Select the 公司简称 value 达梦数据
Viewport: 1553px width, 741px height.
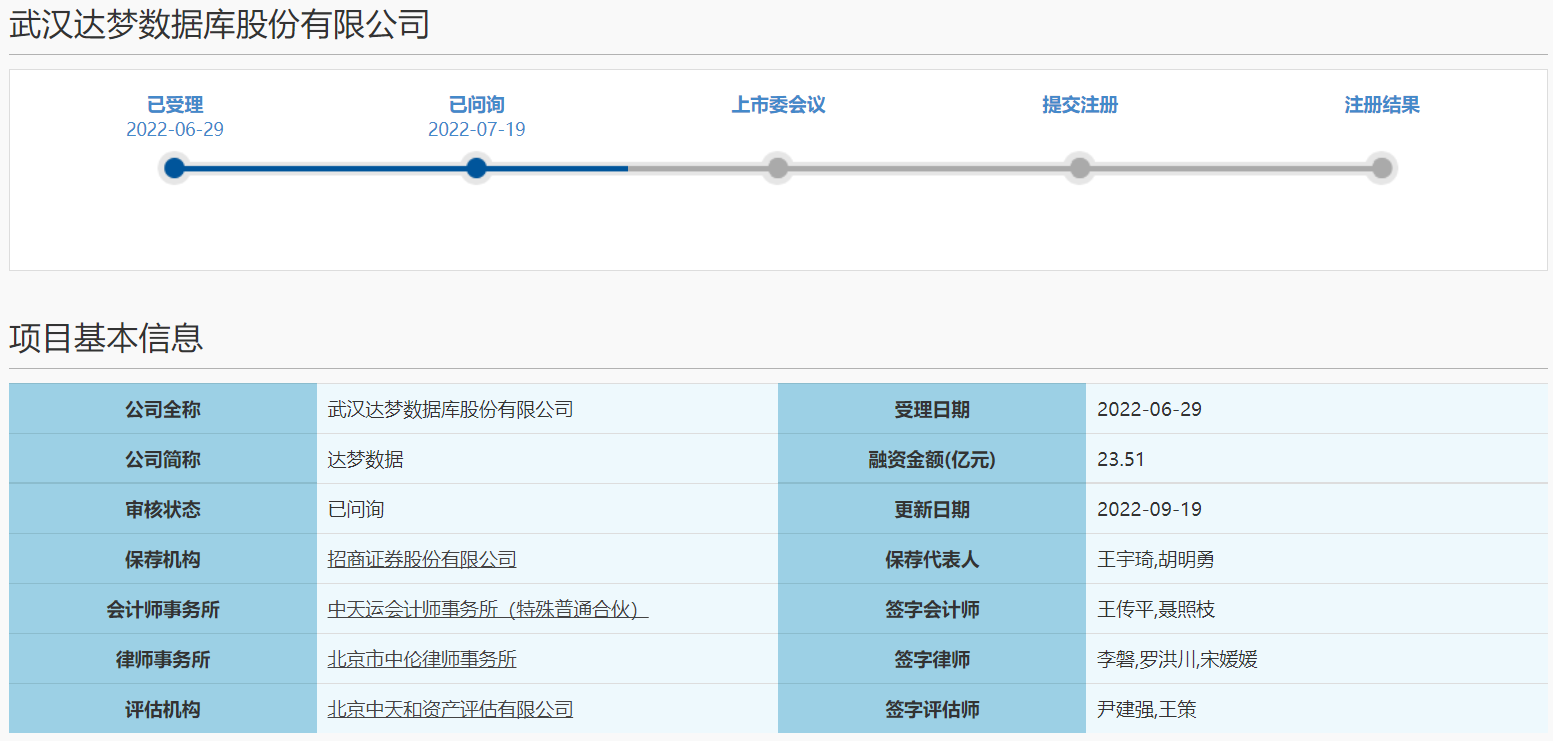[369, 459]
